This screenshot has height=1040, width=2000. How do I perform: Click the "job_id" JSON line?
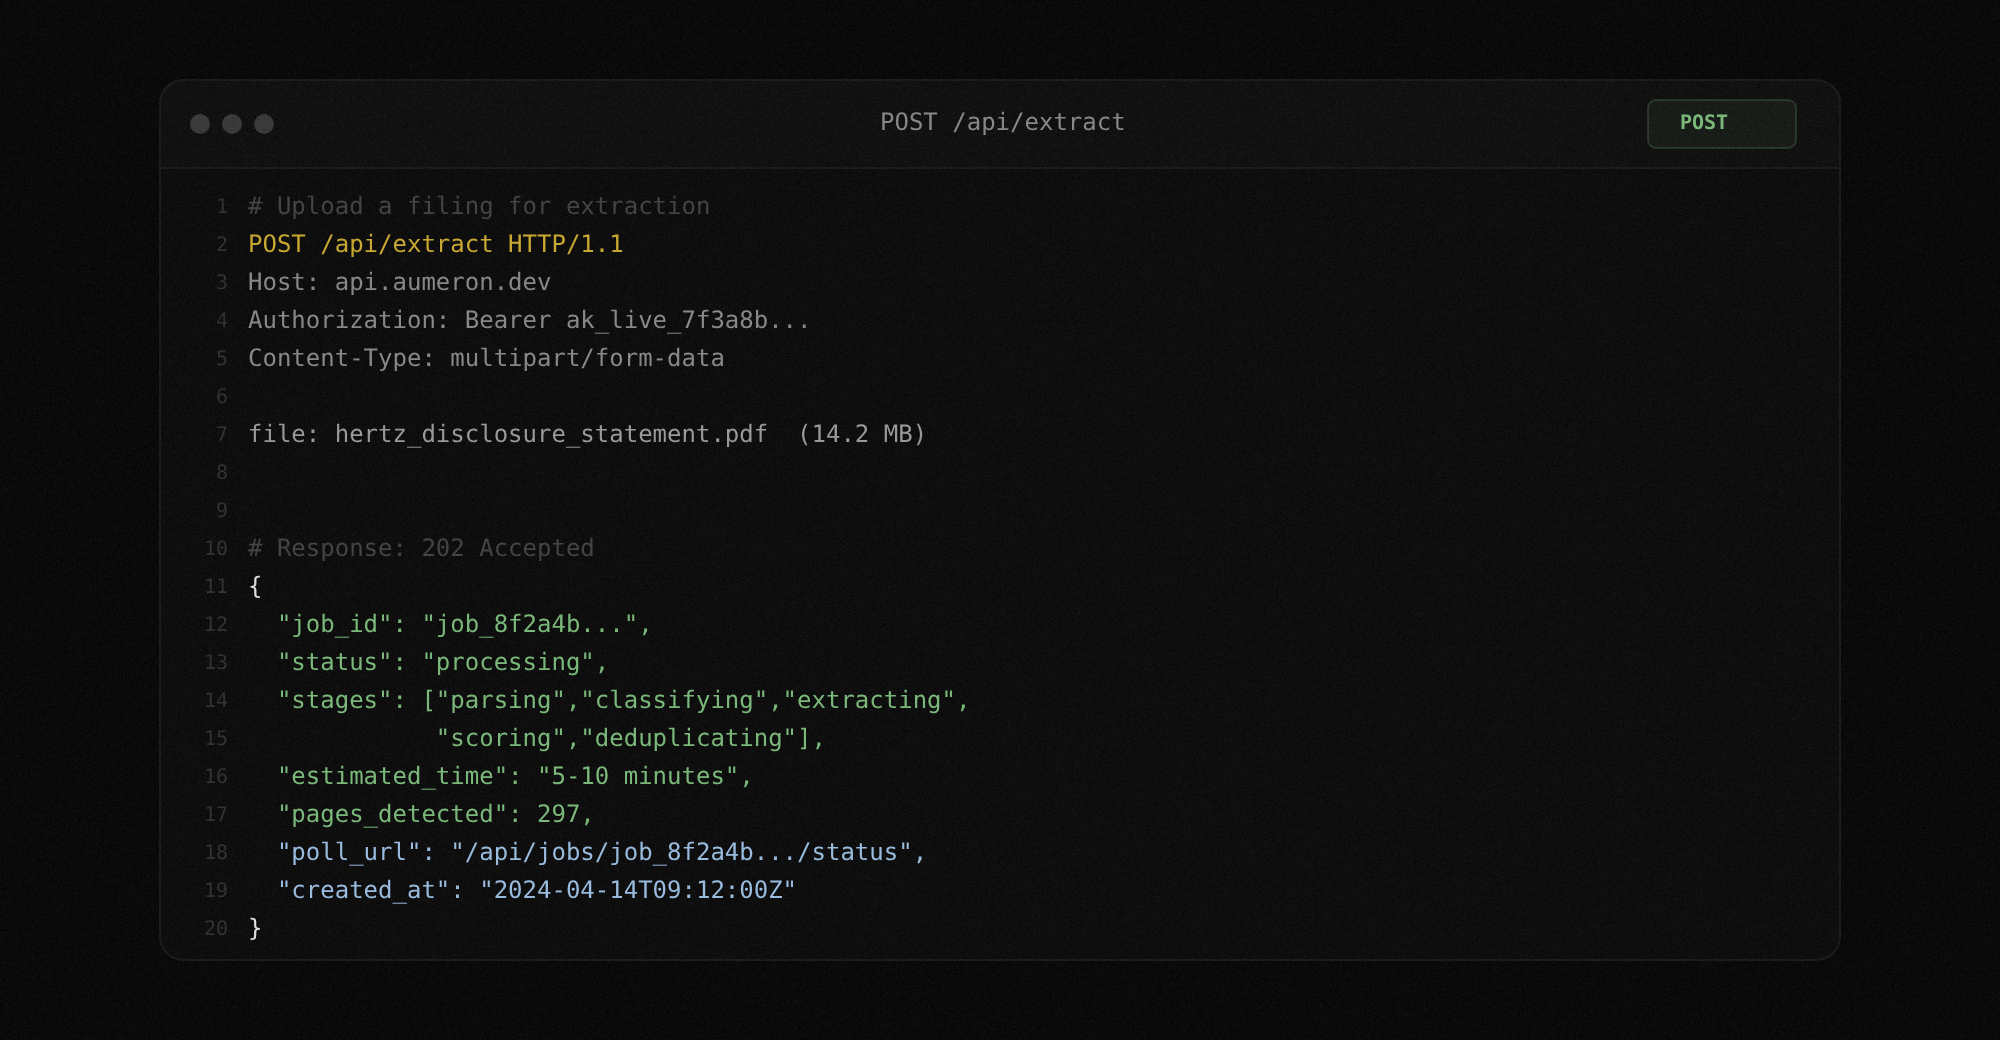(465, 624)
